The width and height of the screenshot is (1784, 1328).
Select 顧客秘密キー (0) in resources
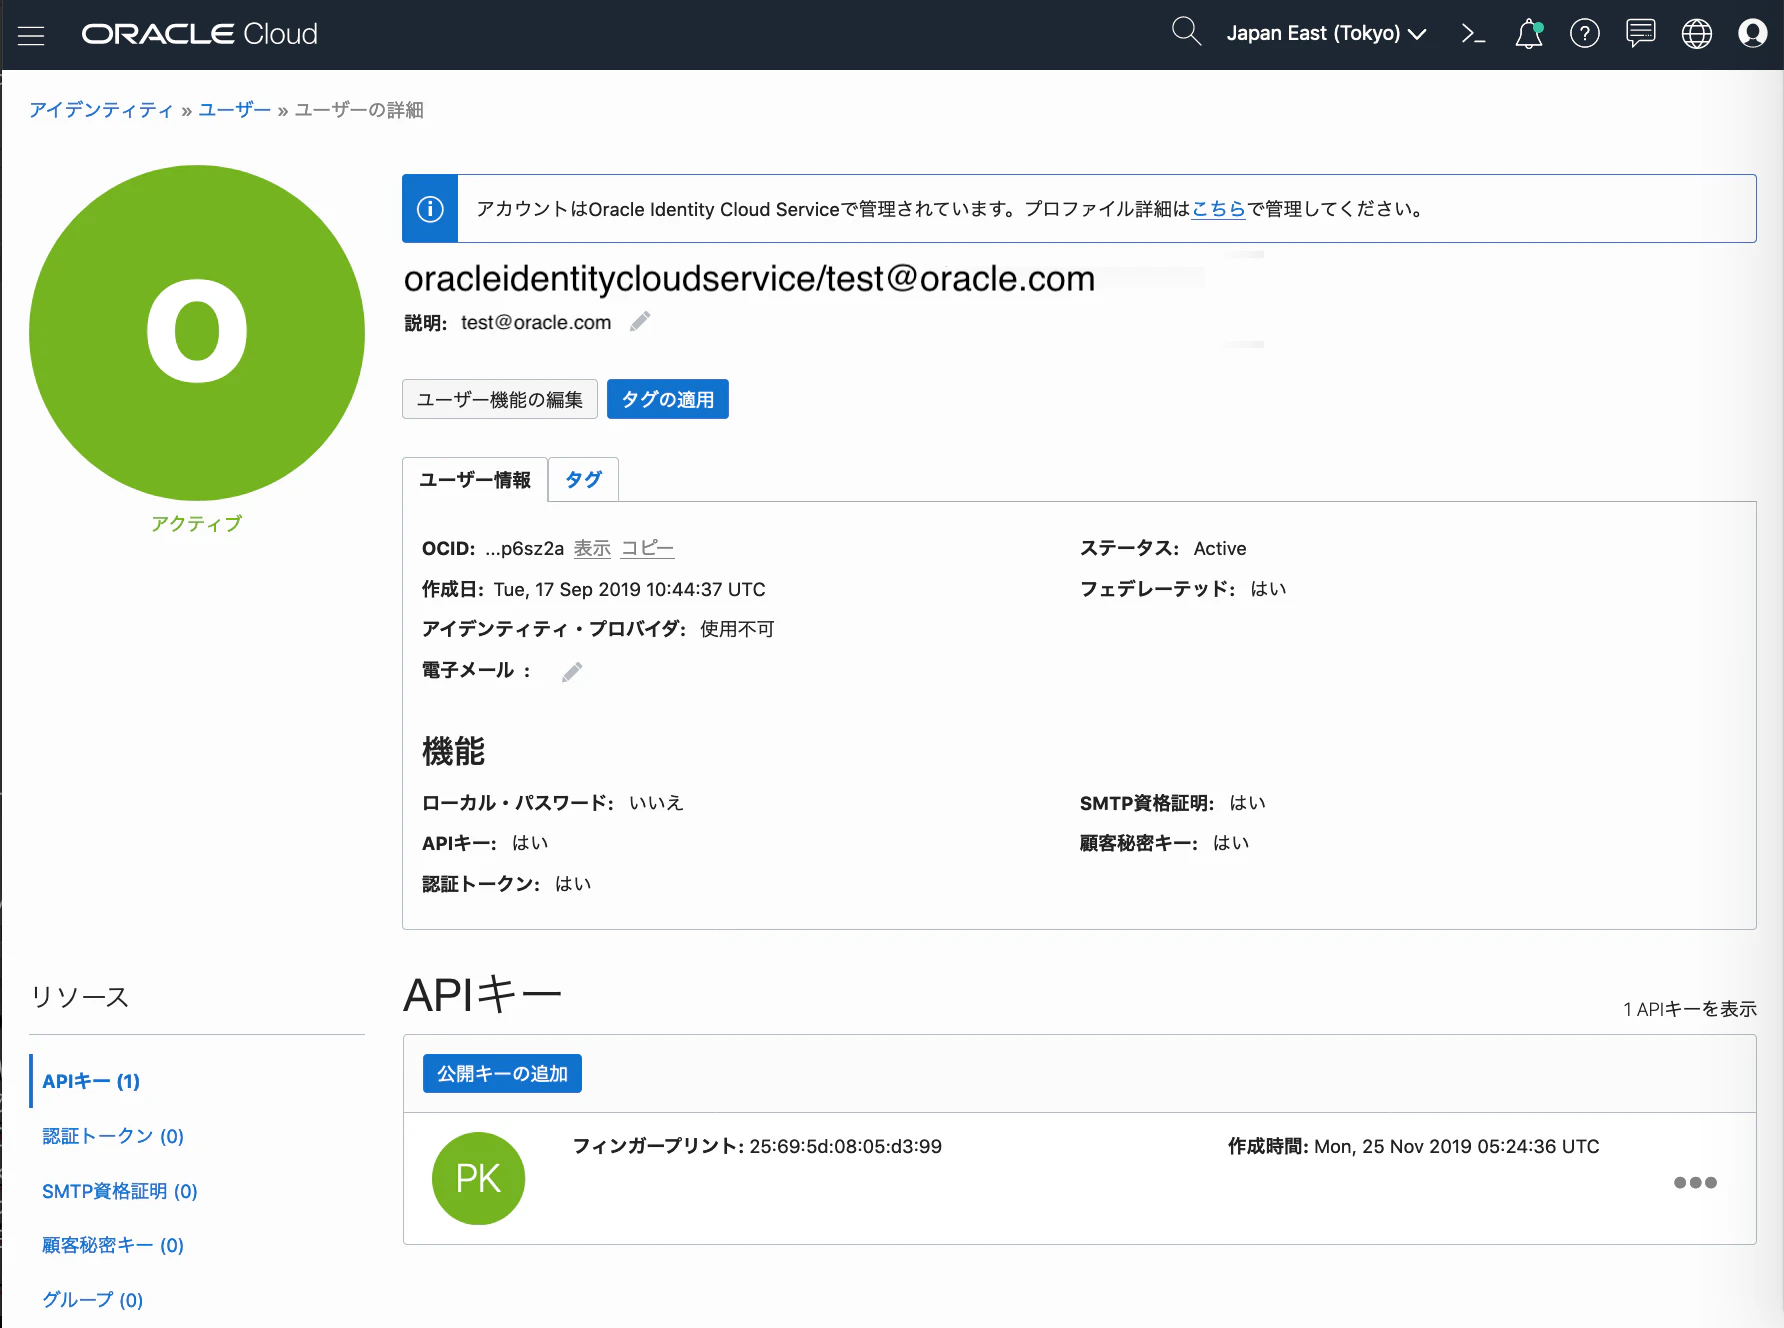pyautogui.click(x=113, y=1245)
